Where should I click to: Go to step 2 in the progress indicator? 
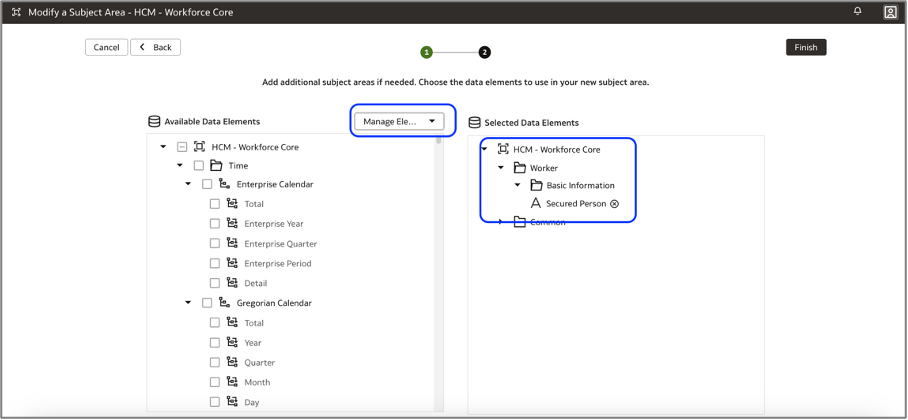pyautogui.click(x=485, y=53)
